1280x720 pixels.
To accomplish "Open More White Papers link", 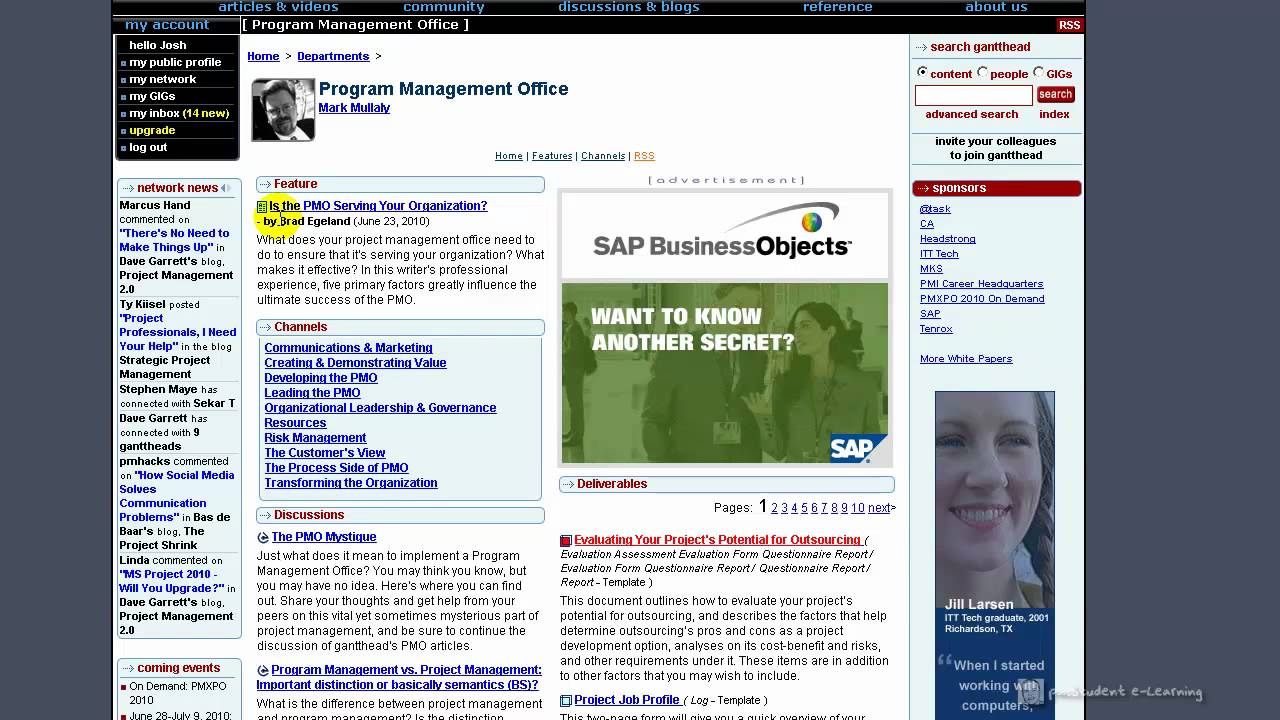I will point(966,359).
